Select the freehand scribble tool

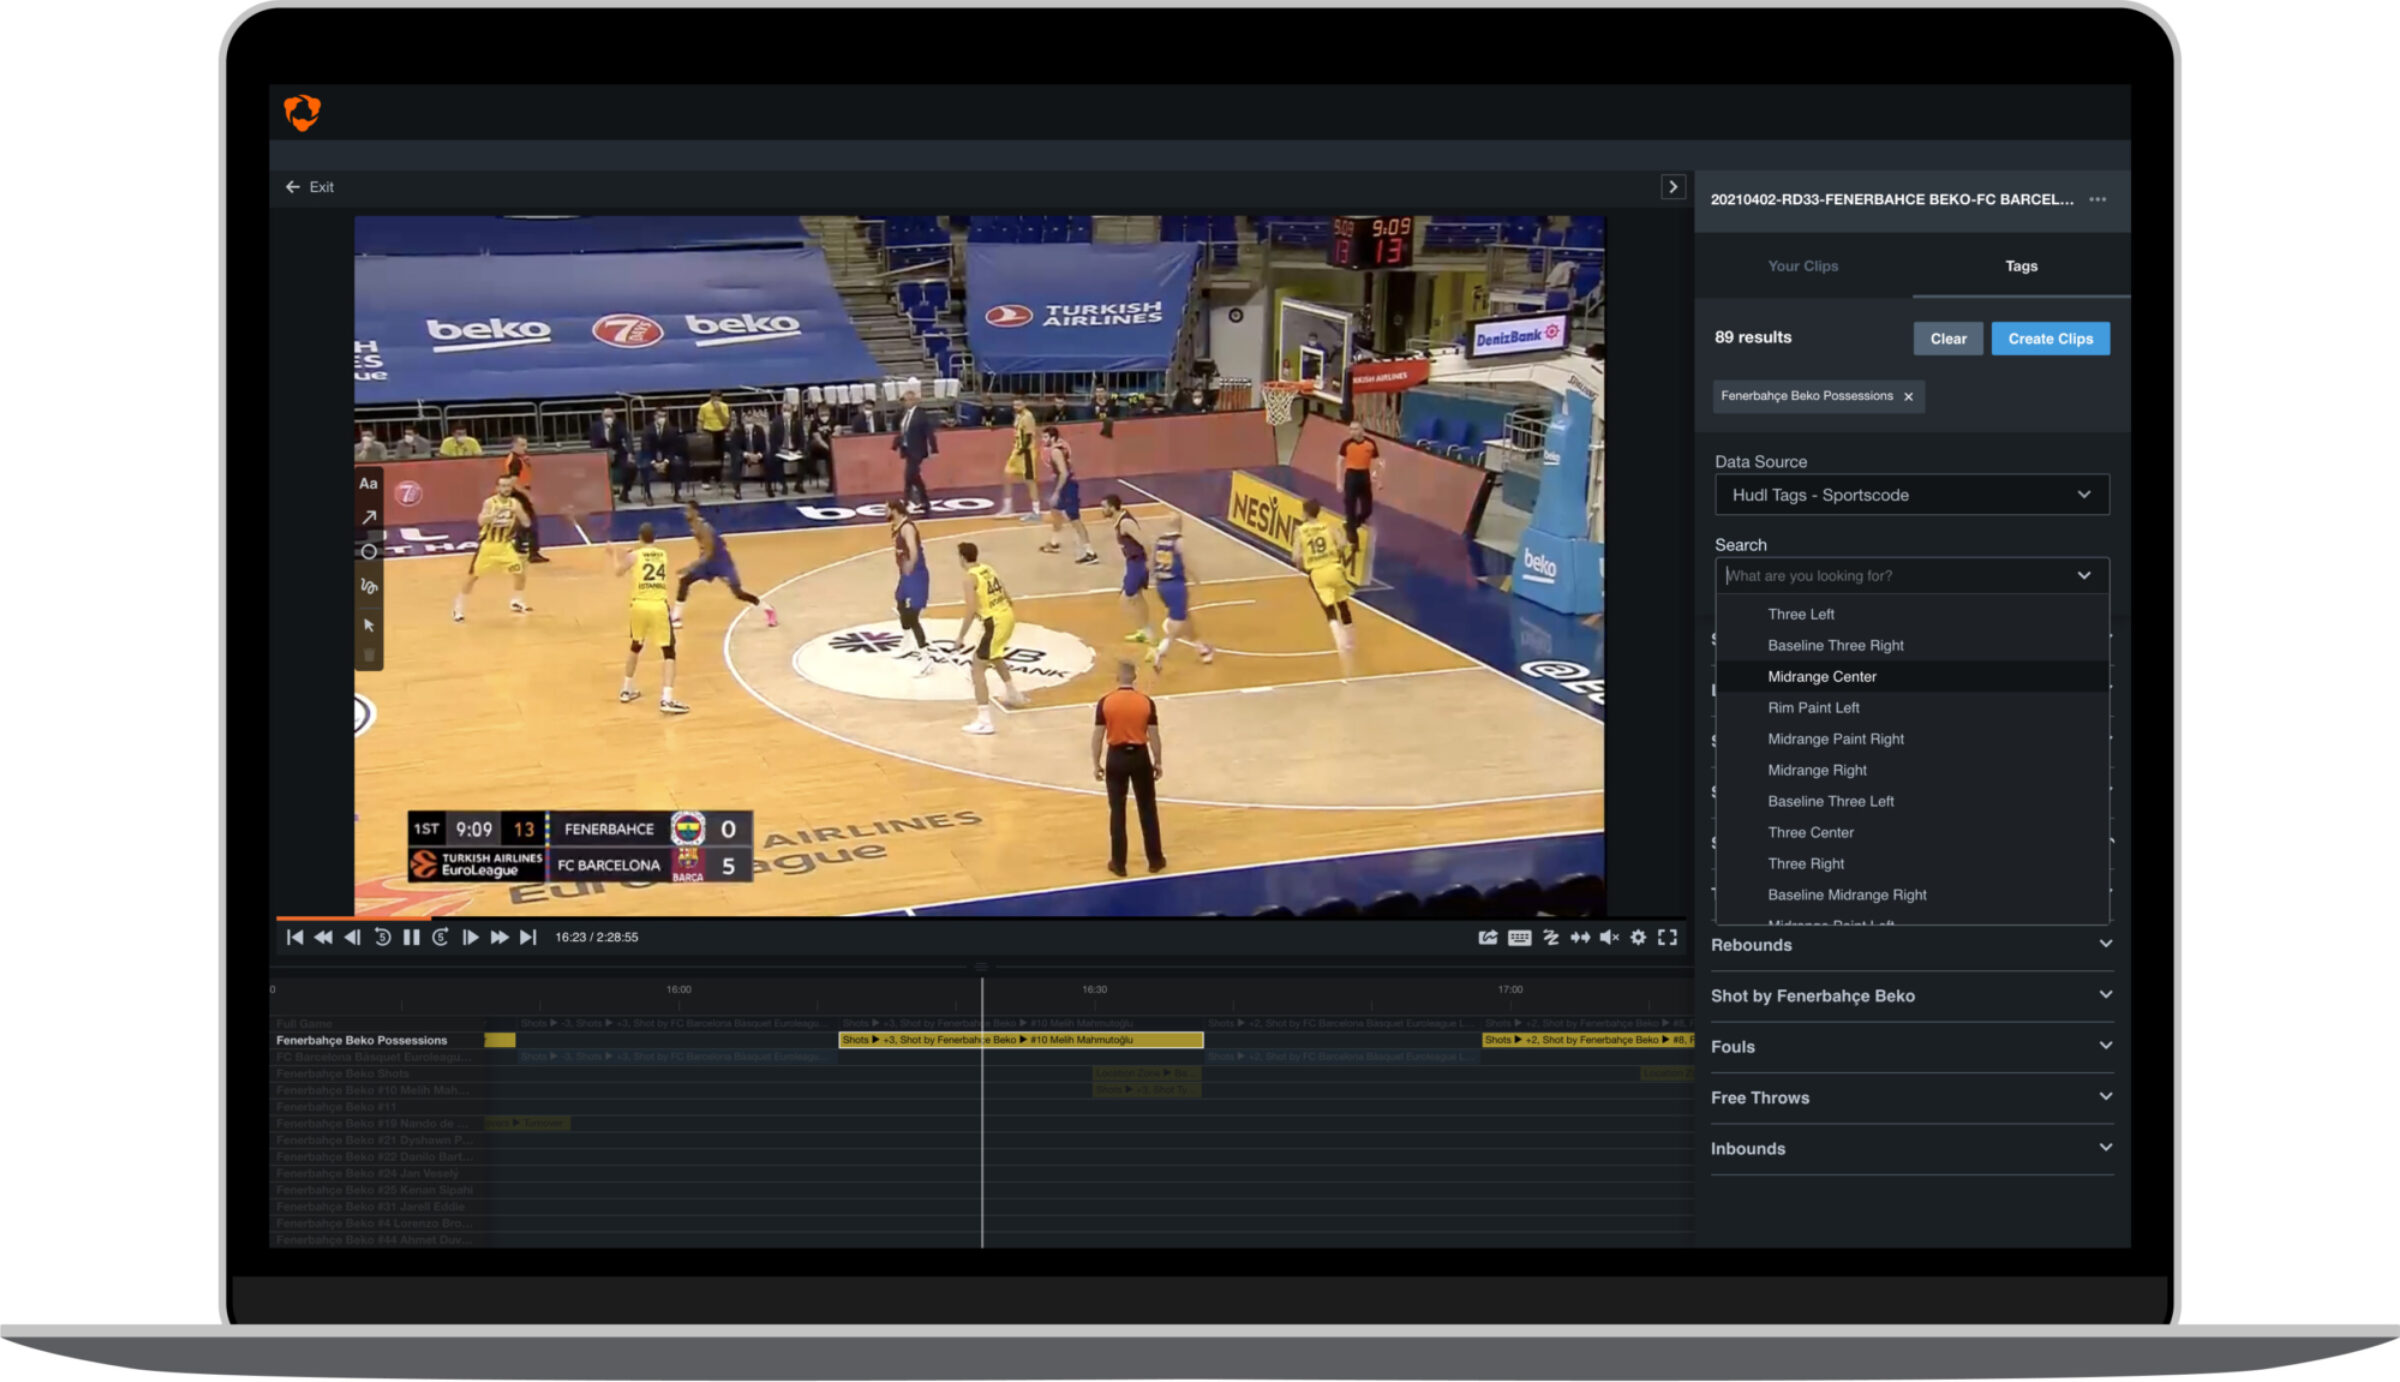tap(368, 586)
